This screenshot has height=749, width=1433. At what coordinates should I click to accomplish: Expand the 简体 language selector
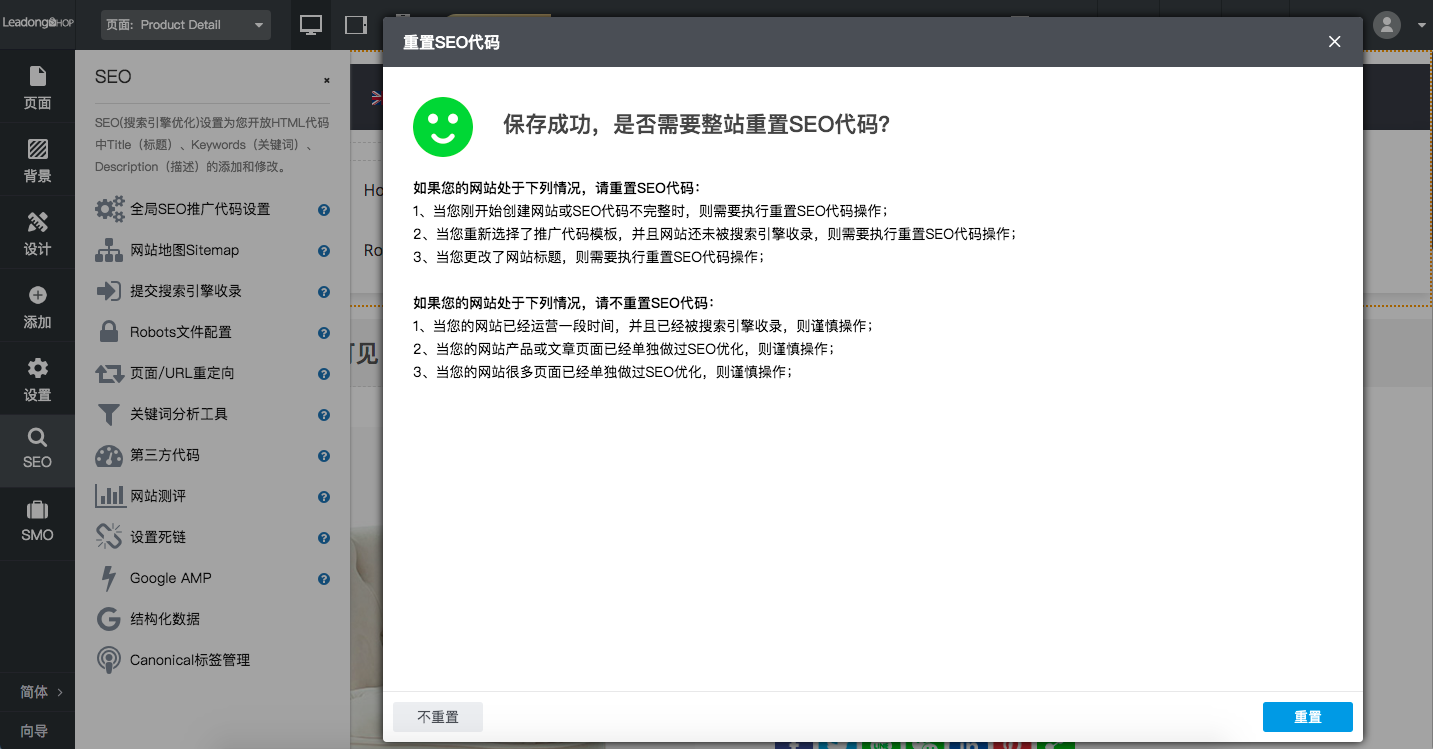(37, 691)
